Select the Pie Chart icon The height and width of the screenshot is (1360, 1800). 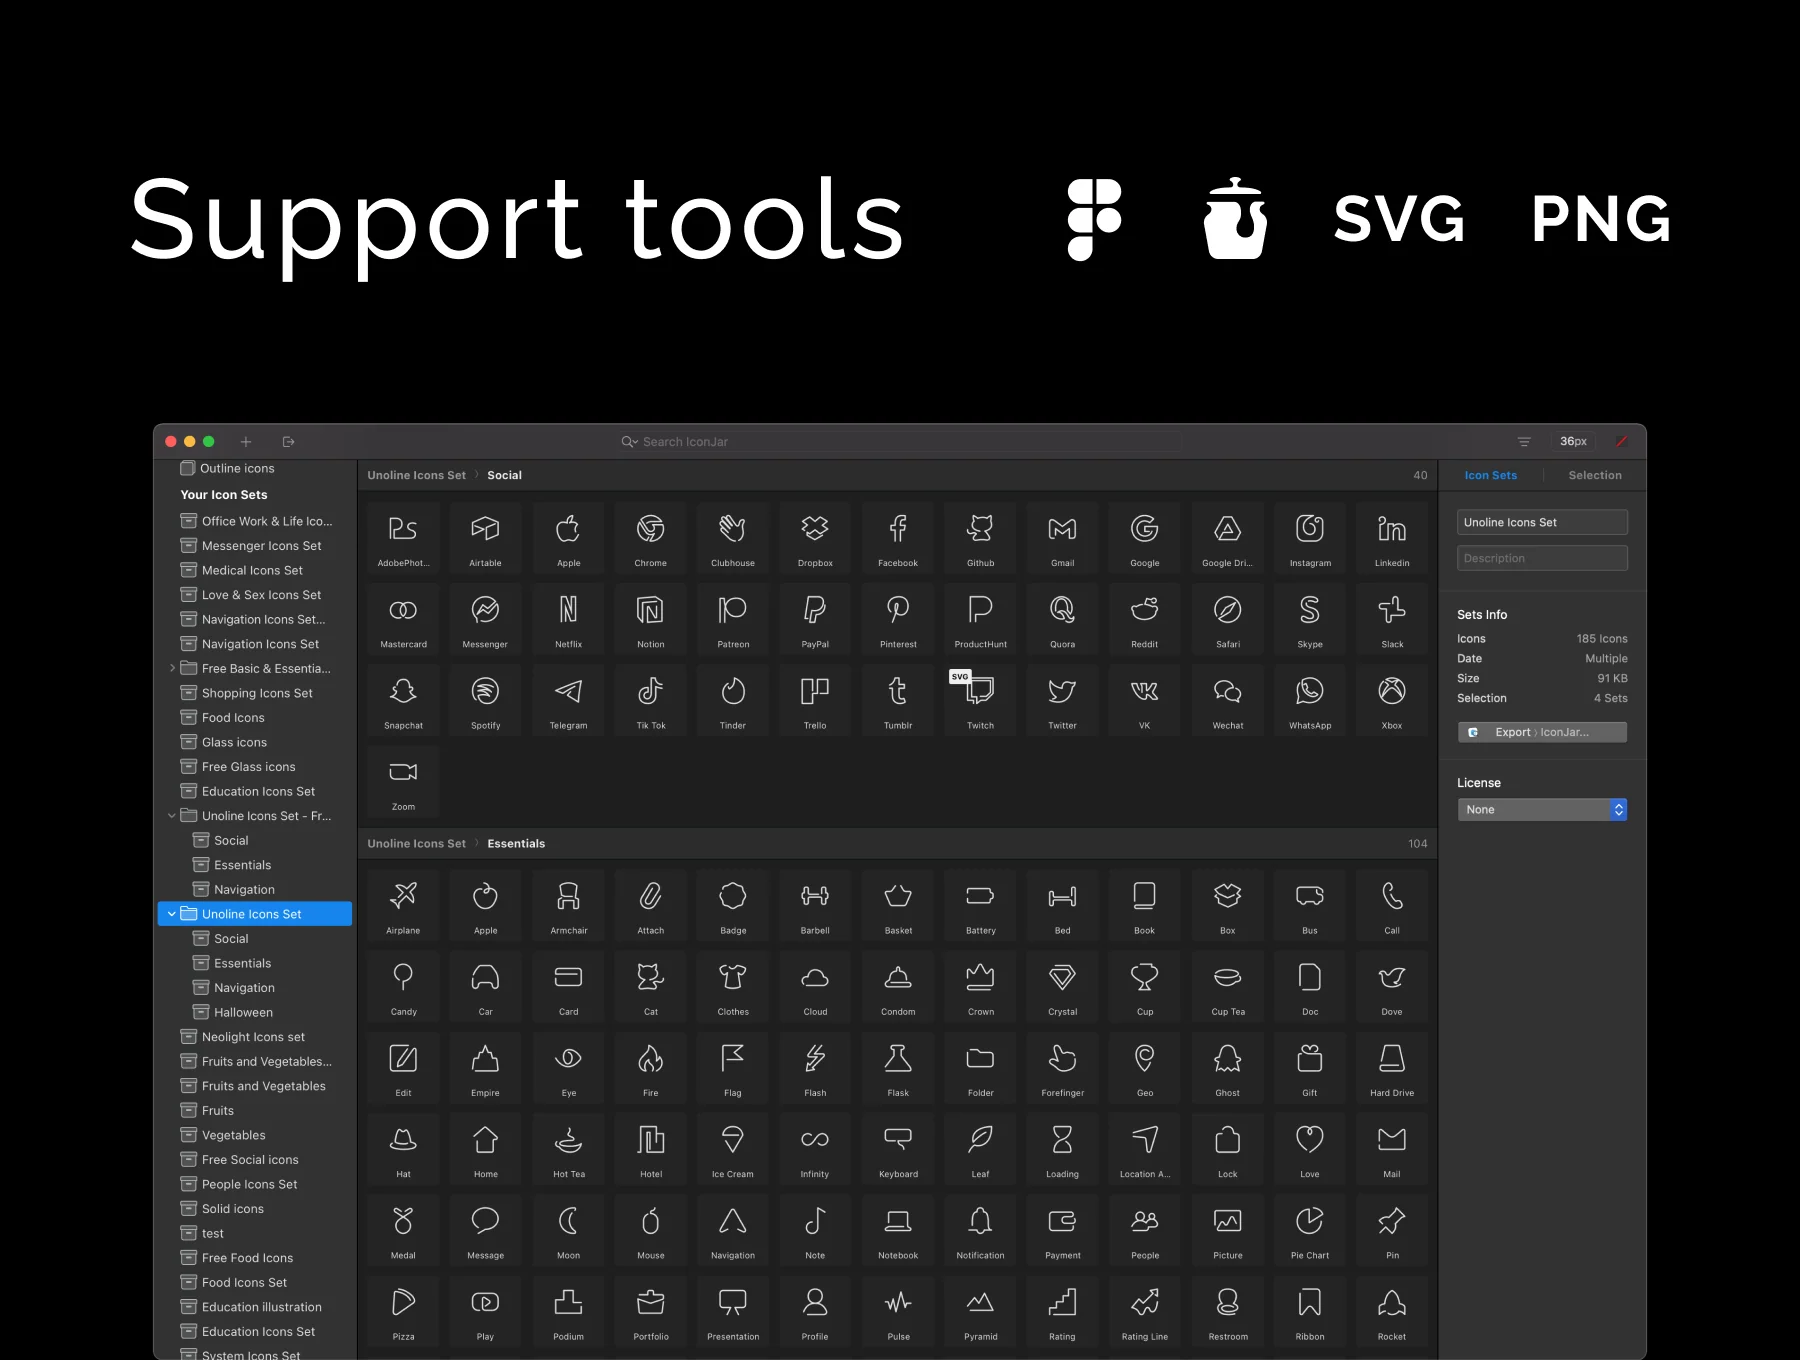click(x=1310, y=1229)
